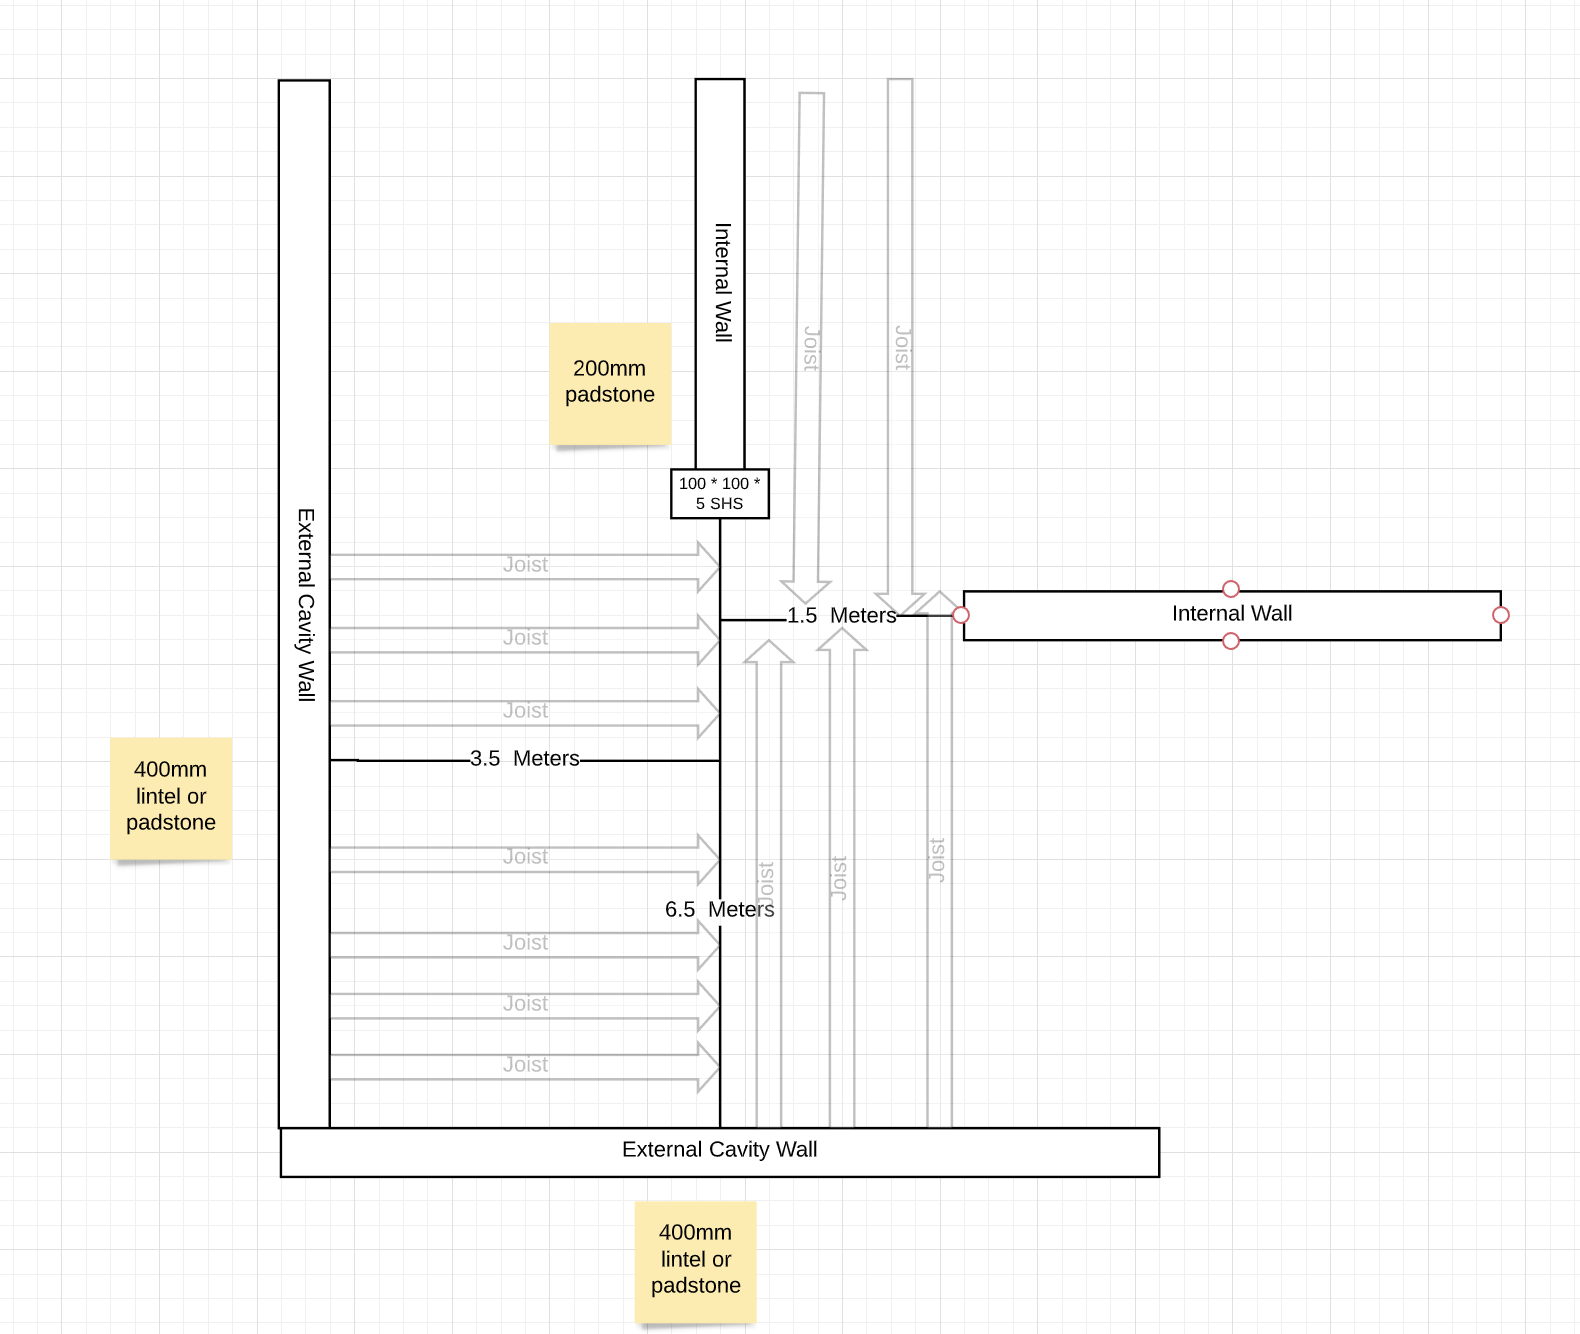Select the left 400mm lintel or padstone note

[x=171, y=797]
